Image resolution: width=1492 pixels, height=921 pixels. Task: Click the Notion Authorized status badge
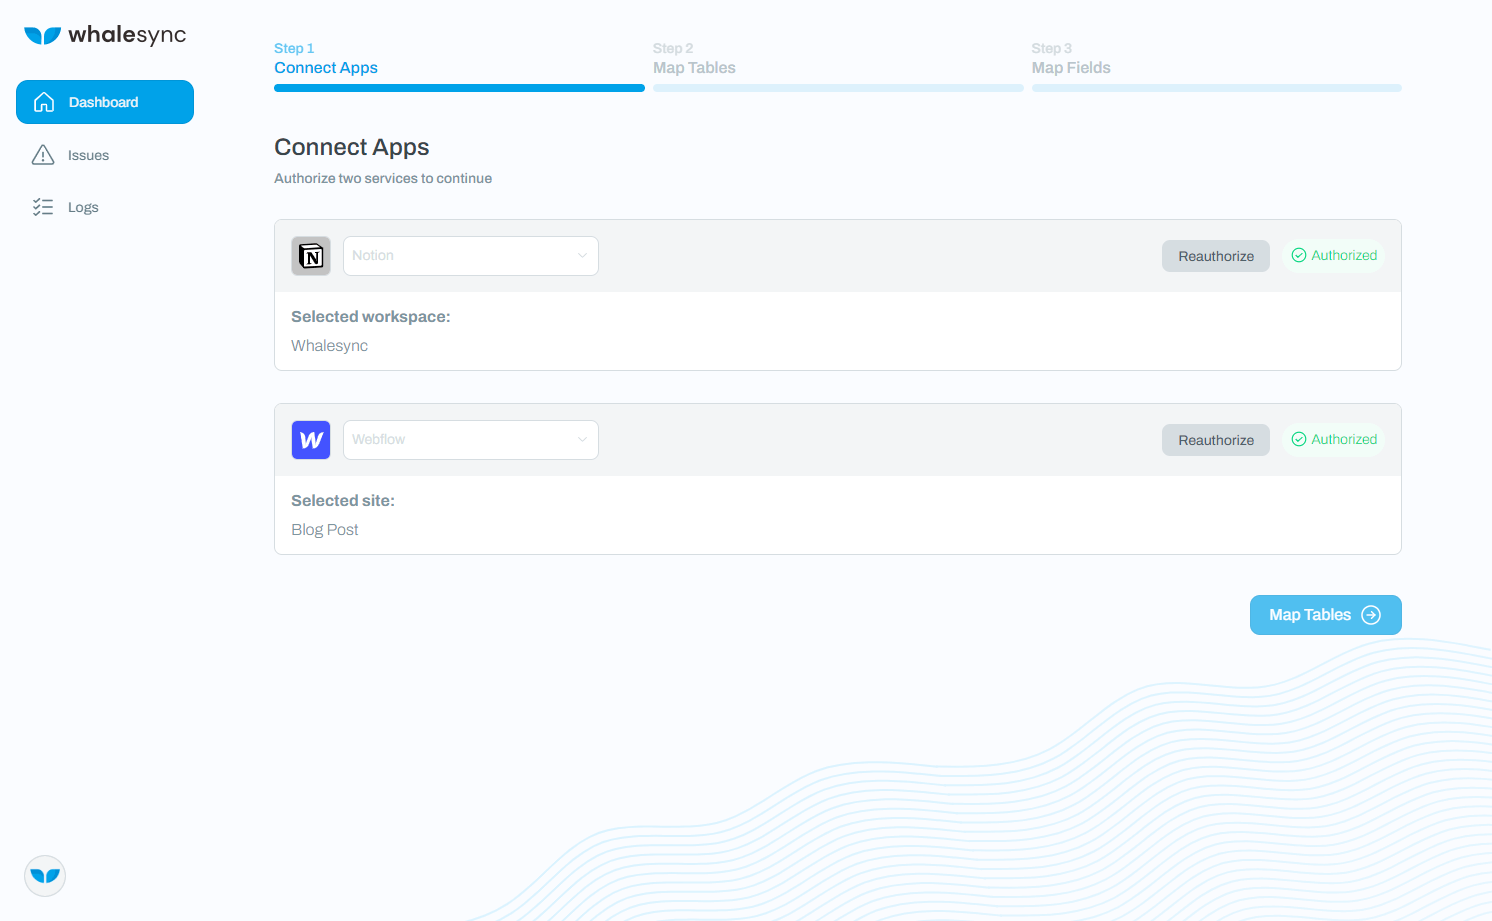pos(1334,256)
